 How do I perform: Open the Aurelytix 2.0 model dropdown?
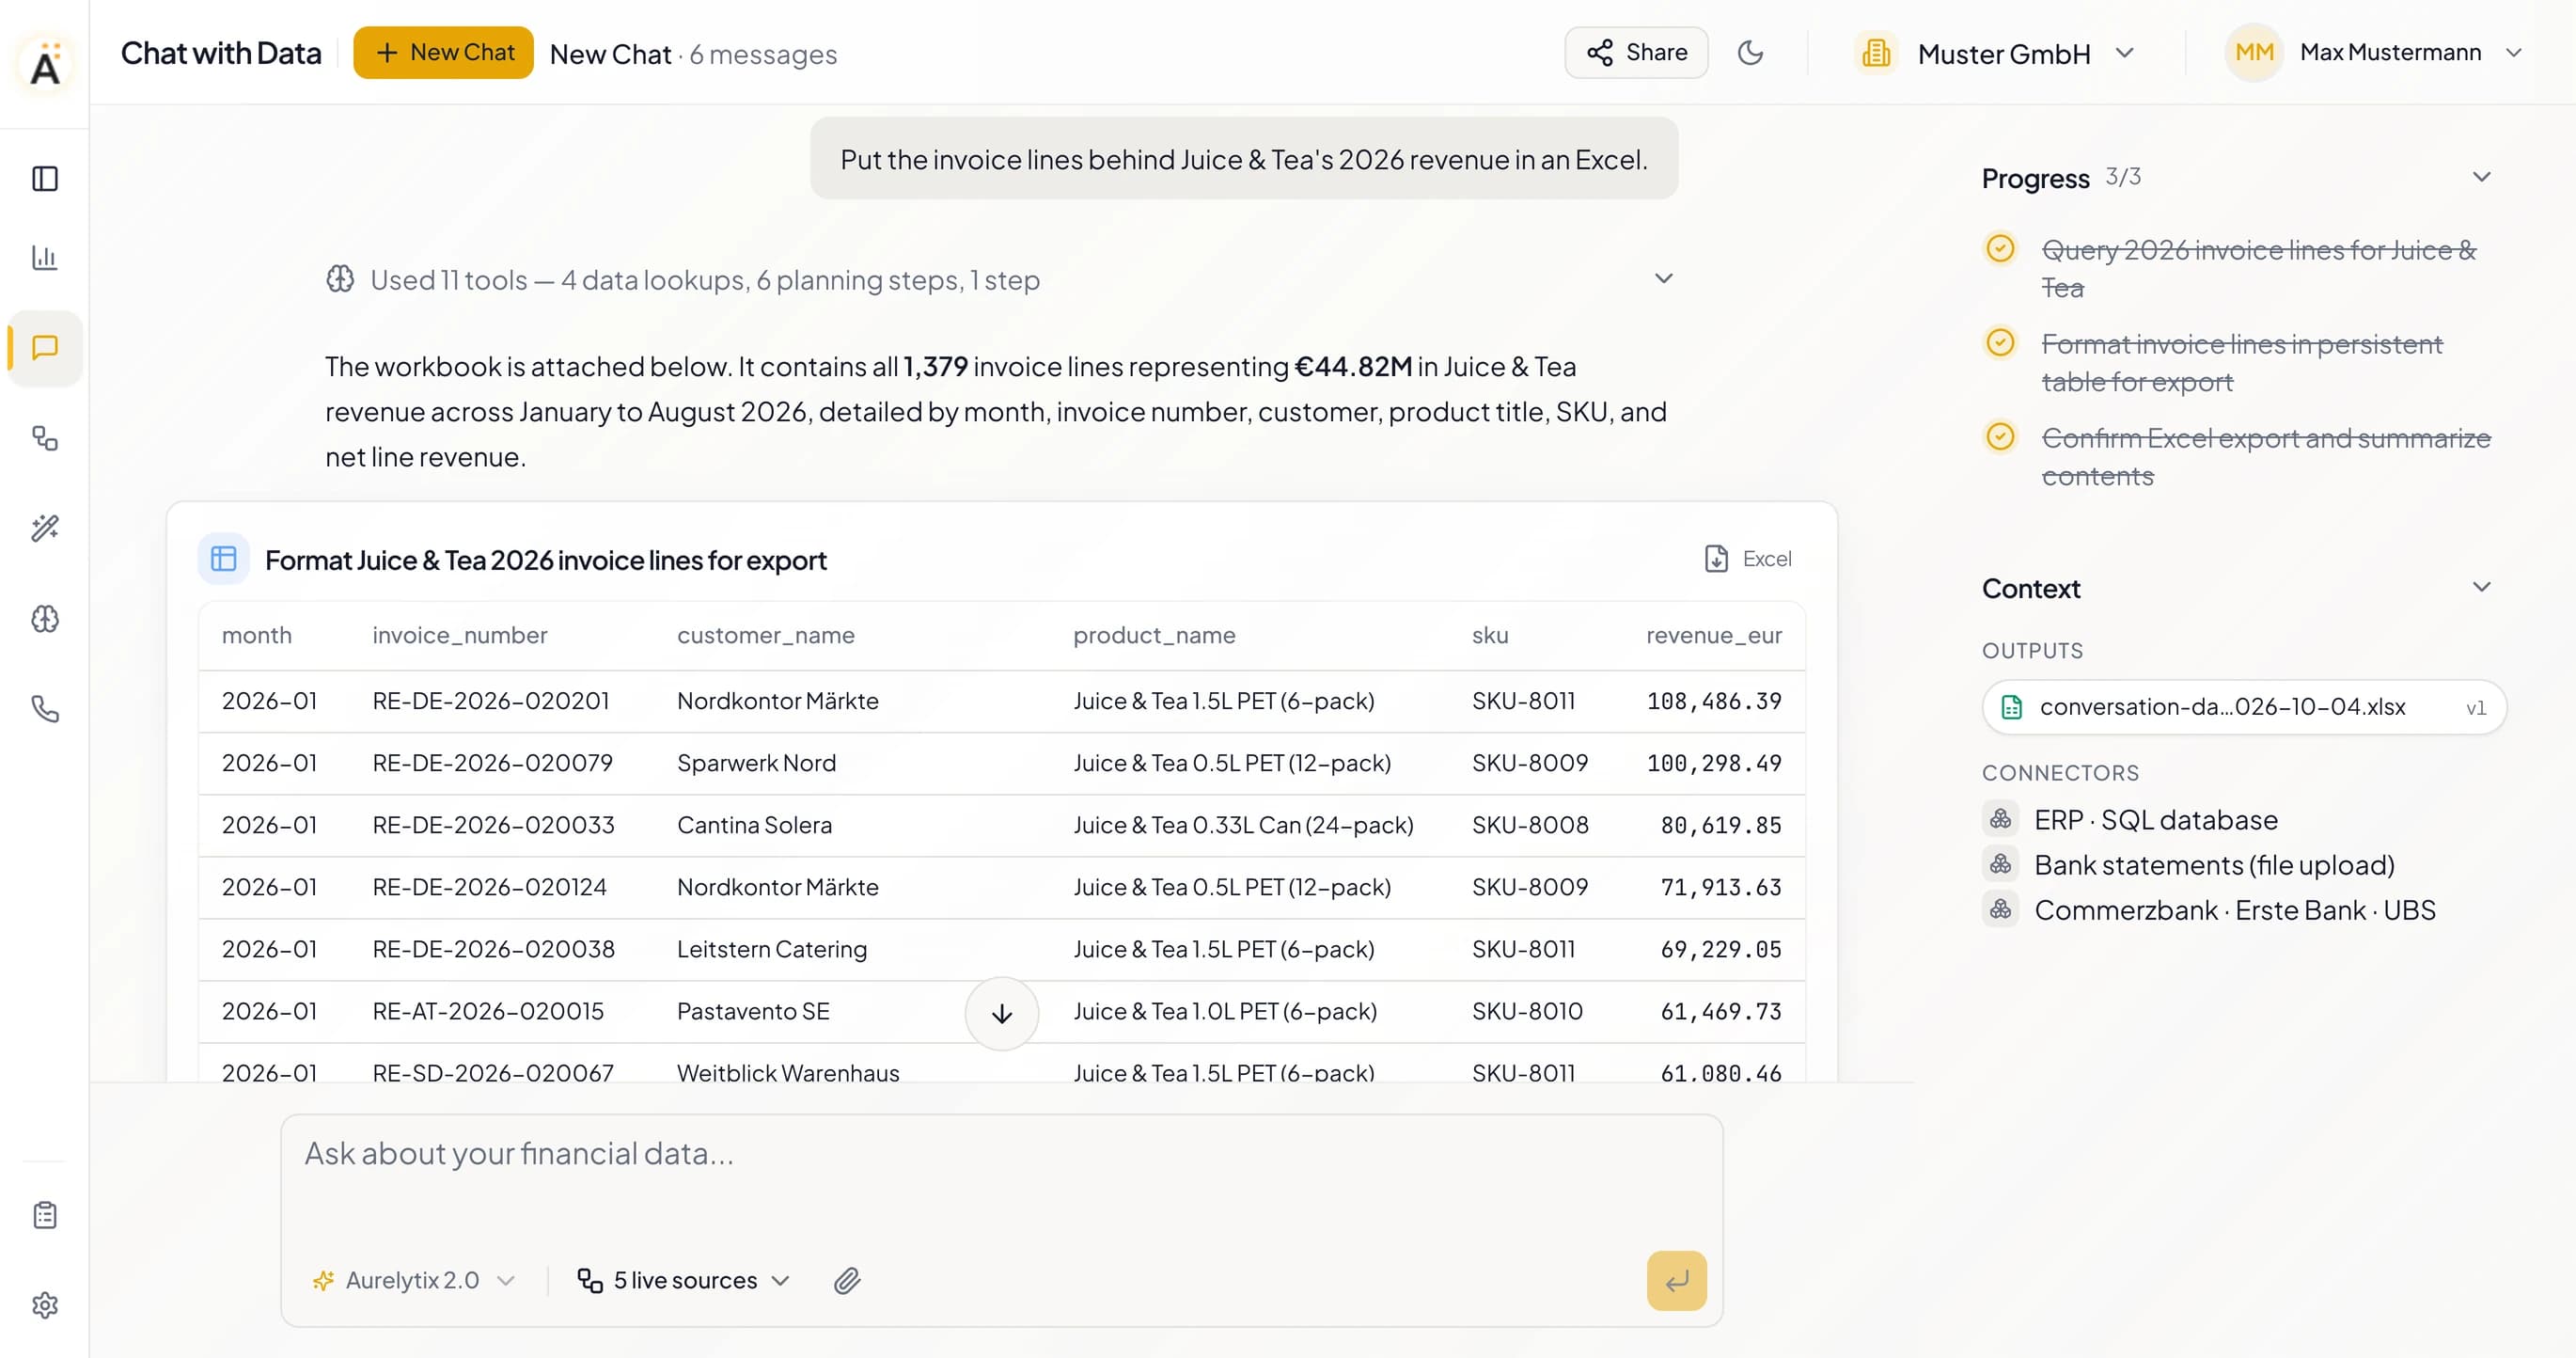coord(413,1280)
